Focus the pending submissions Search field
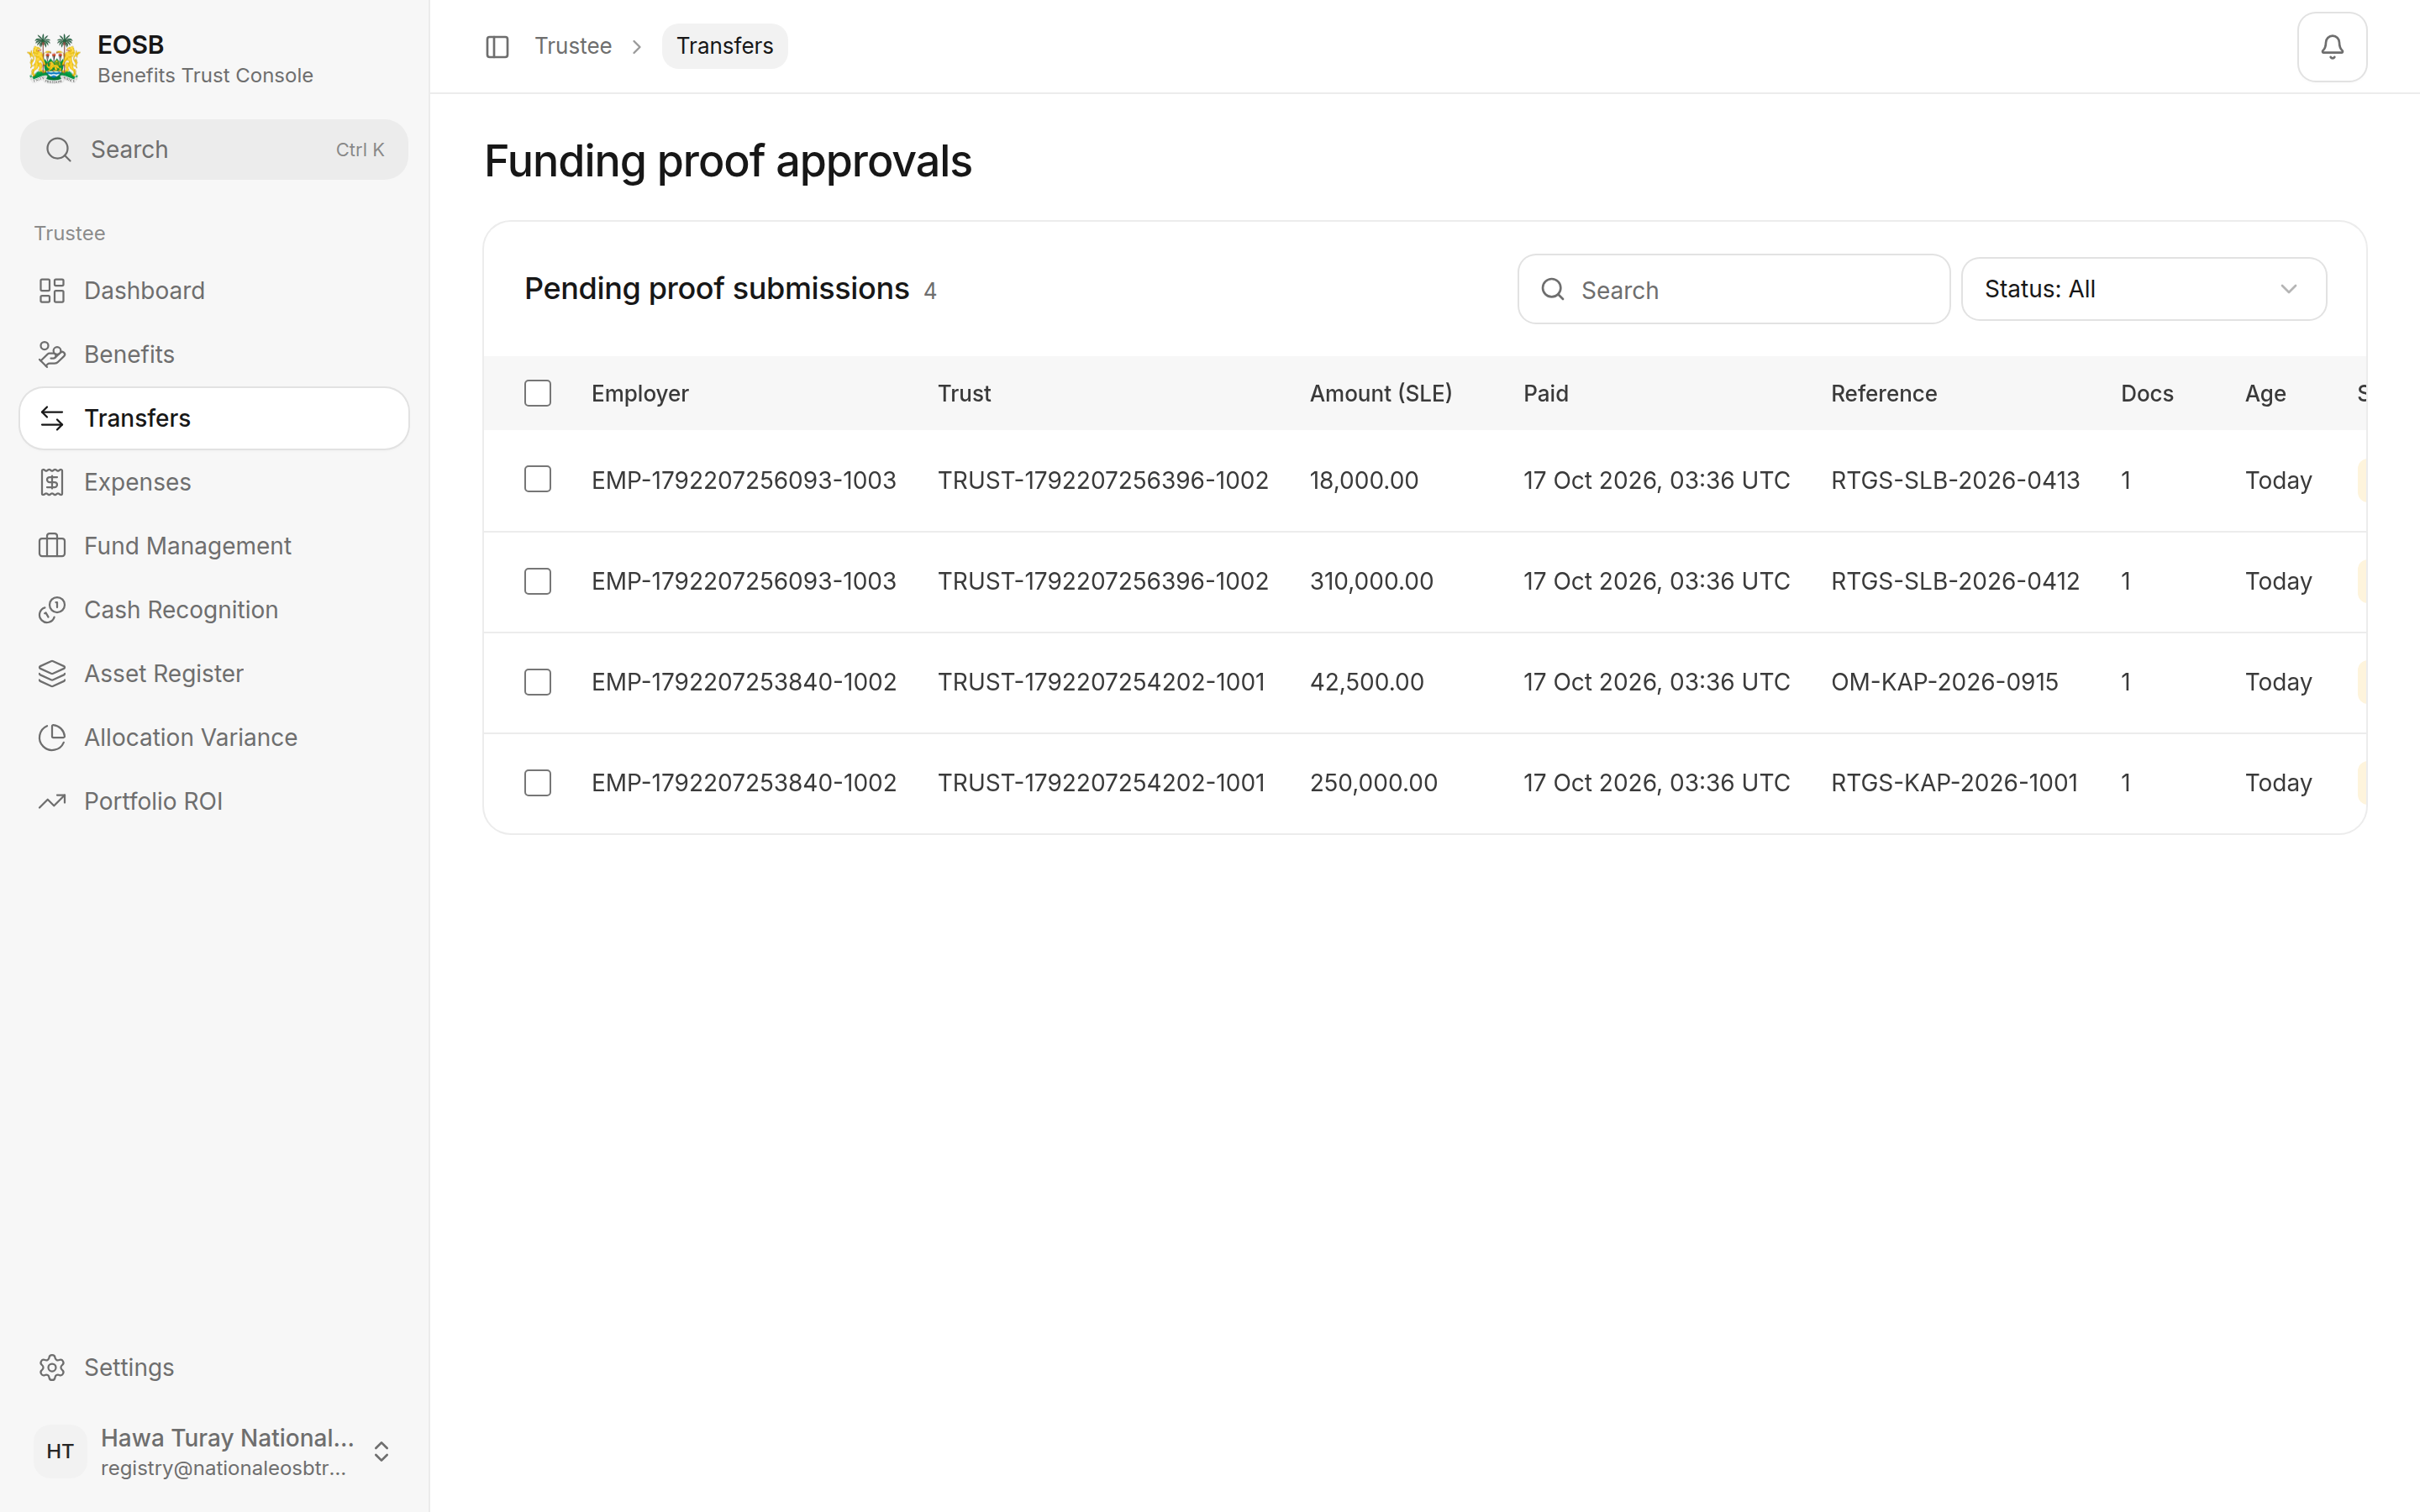The width and height of the screenshot is (2420, 1512). tap(1734, 289)
